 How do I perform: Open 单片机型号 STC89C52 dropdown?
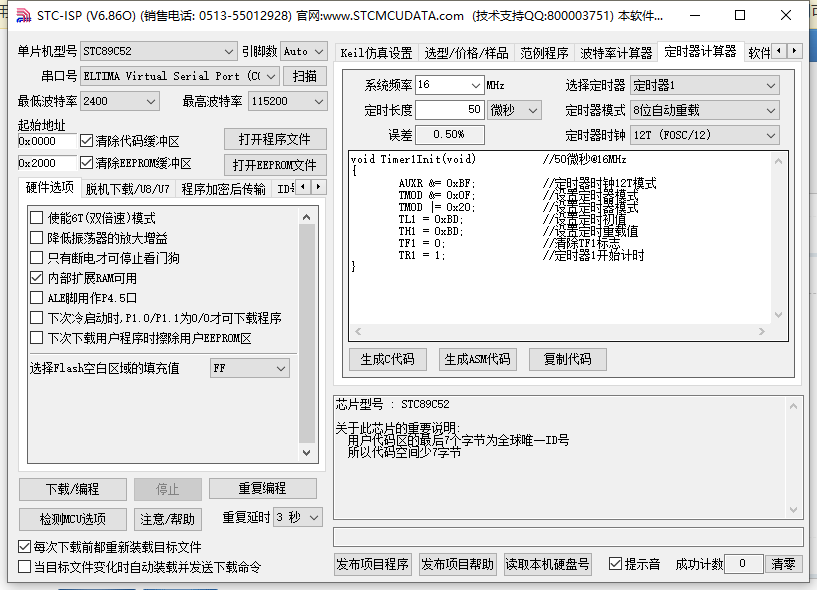tap(158, 51)
